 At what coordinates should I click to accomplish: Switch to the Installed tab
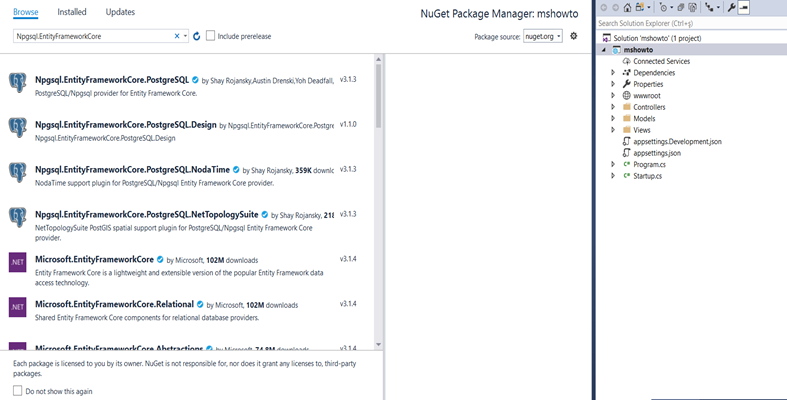pyautogui.click(x=72, y=12)
